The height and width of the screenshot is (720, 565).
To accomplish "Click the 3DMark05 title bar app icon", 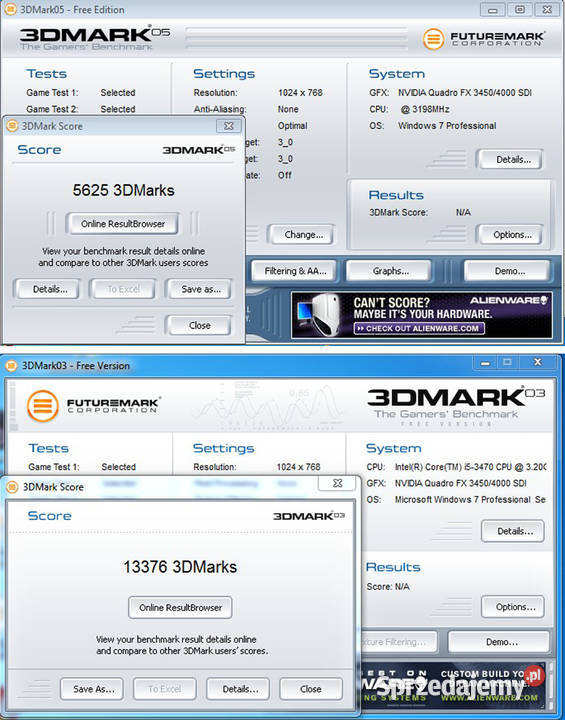I will click(x=11, y=9).
